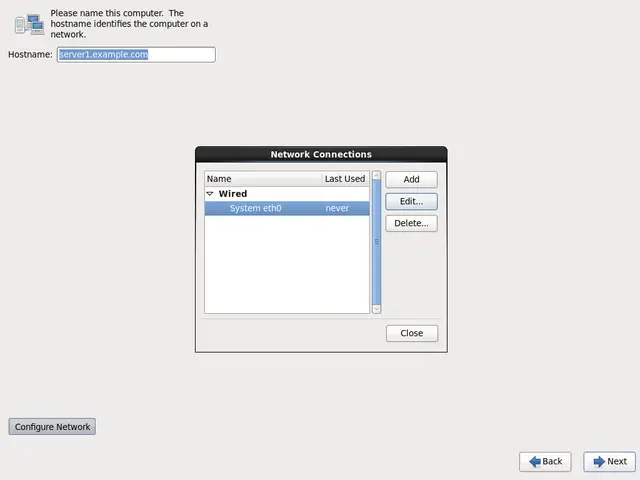Click into the Hostname input field
Image resolution: width=640 pixels, height=480 pixels.
click(x=136, y=55)
